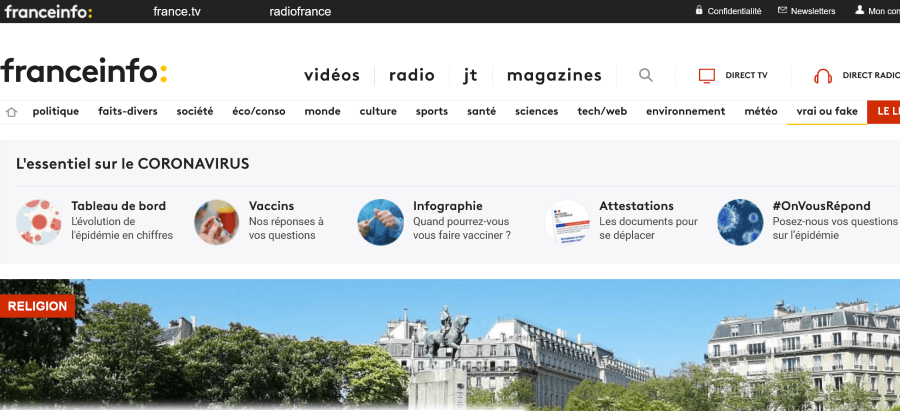This screenshot has height=411, width=900.
Task: Click 'Nos réponses à vos questions' text
Action: [286, 228]
